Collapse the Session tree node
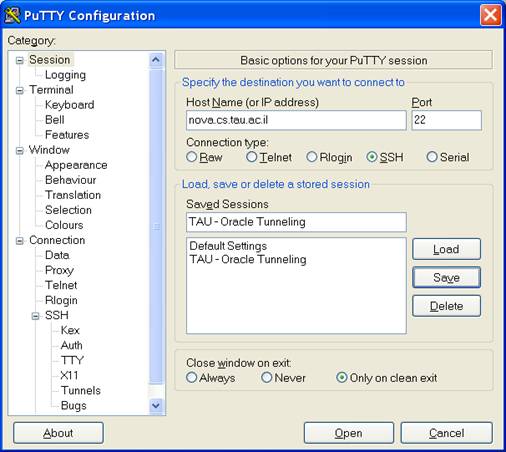This screenshot has height=452, width=506. click(x=20, y=60)
